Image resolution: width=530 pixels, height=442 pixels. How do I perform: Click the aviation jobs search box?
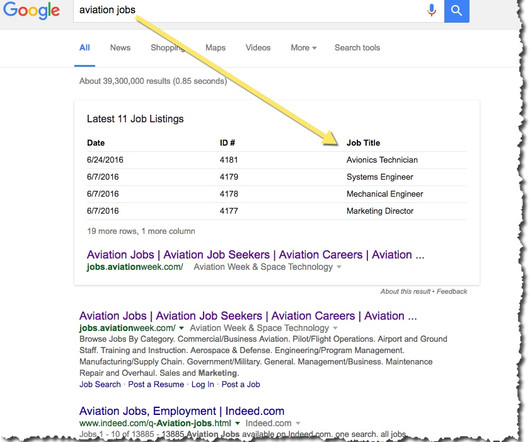(x=250, y=10)
